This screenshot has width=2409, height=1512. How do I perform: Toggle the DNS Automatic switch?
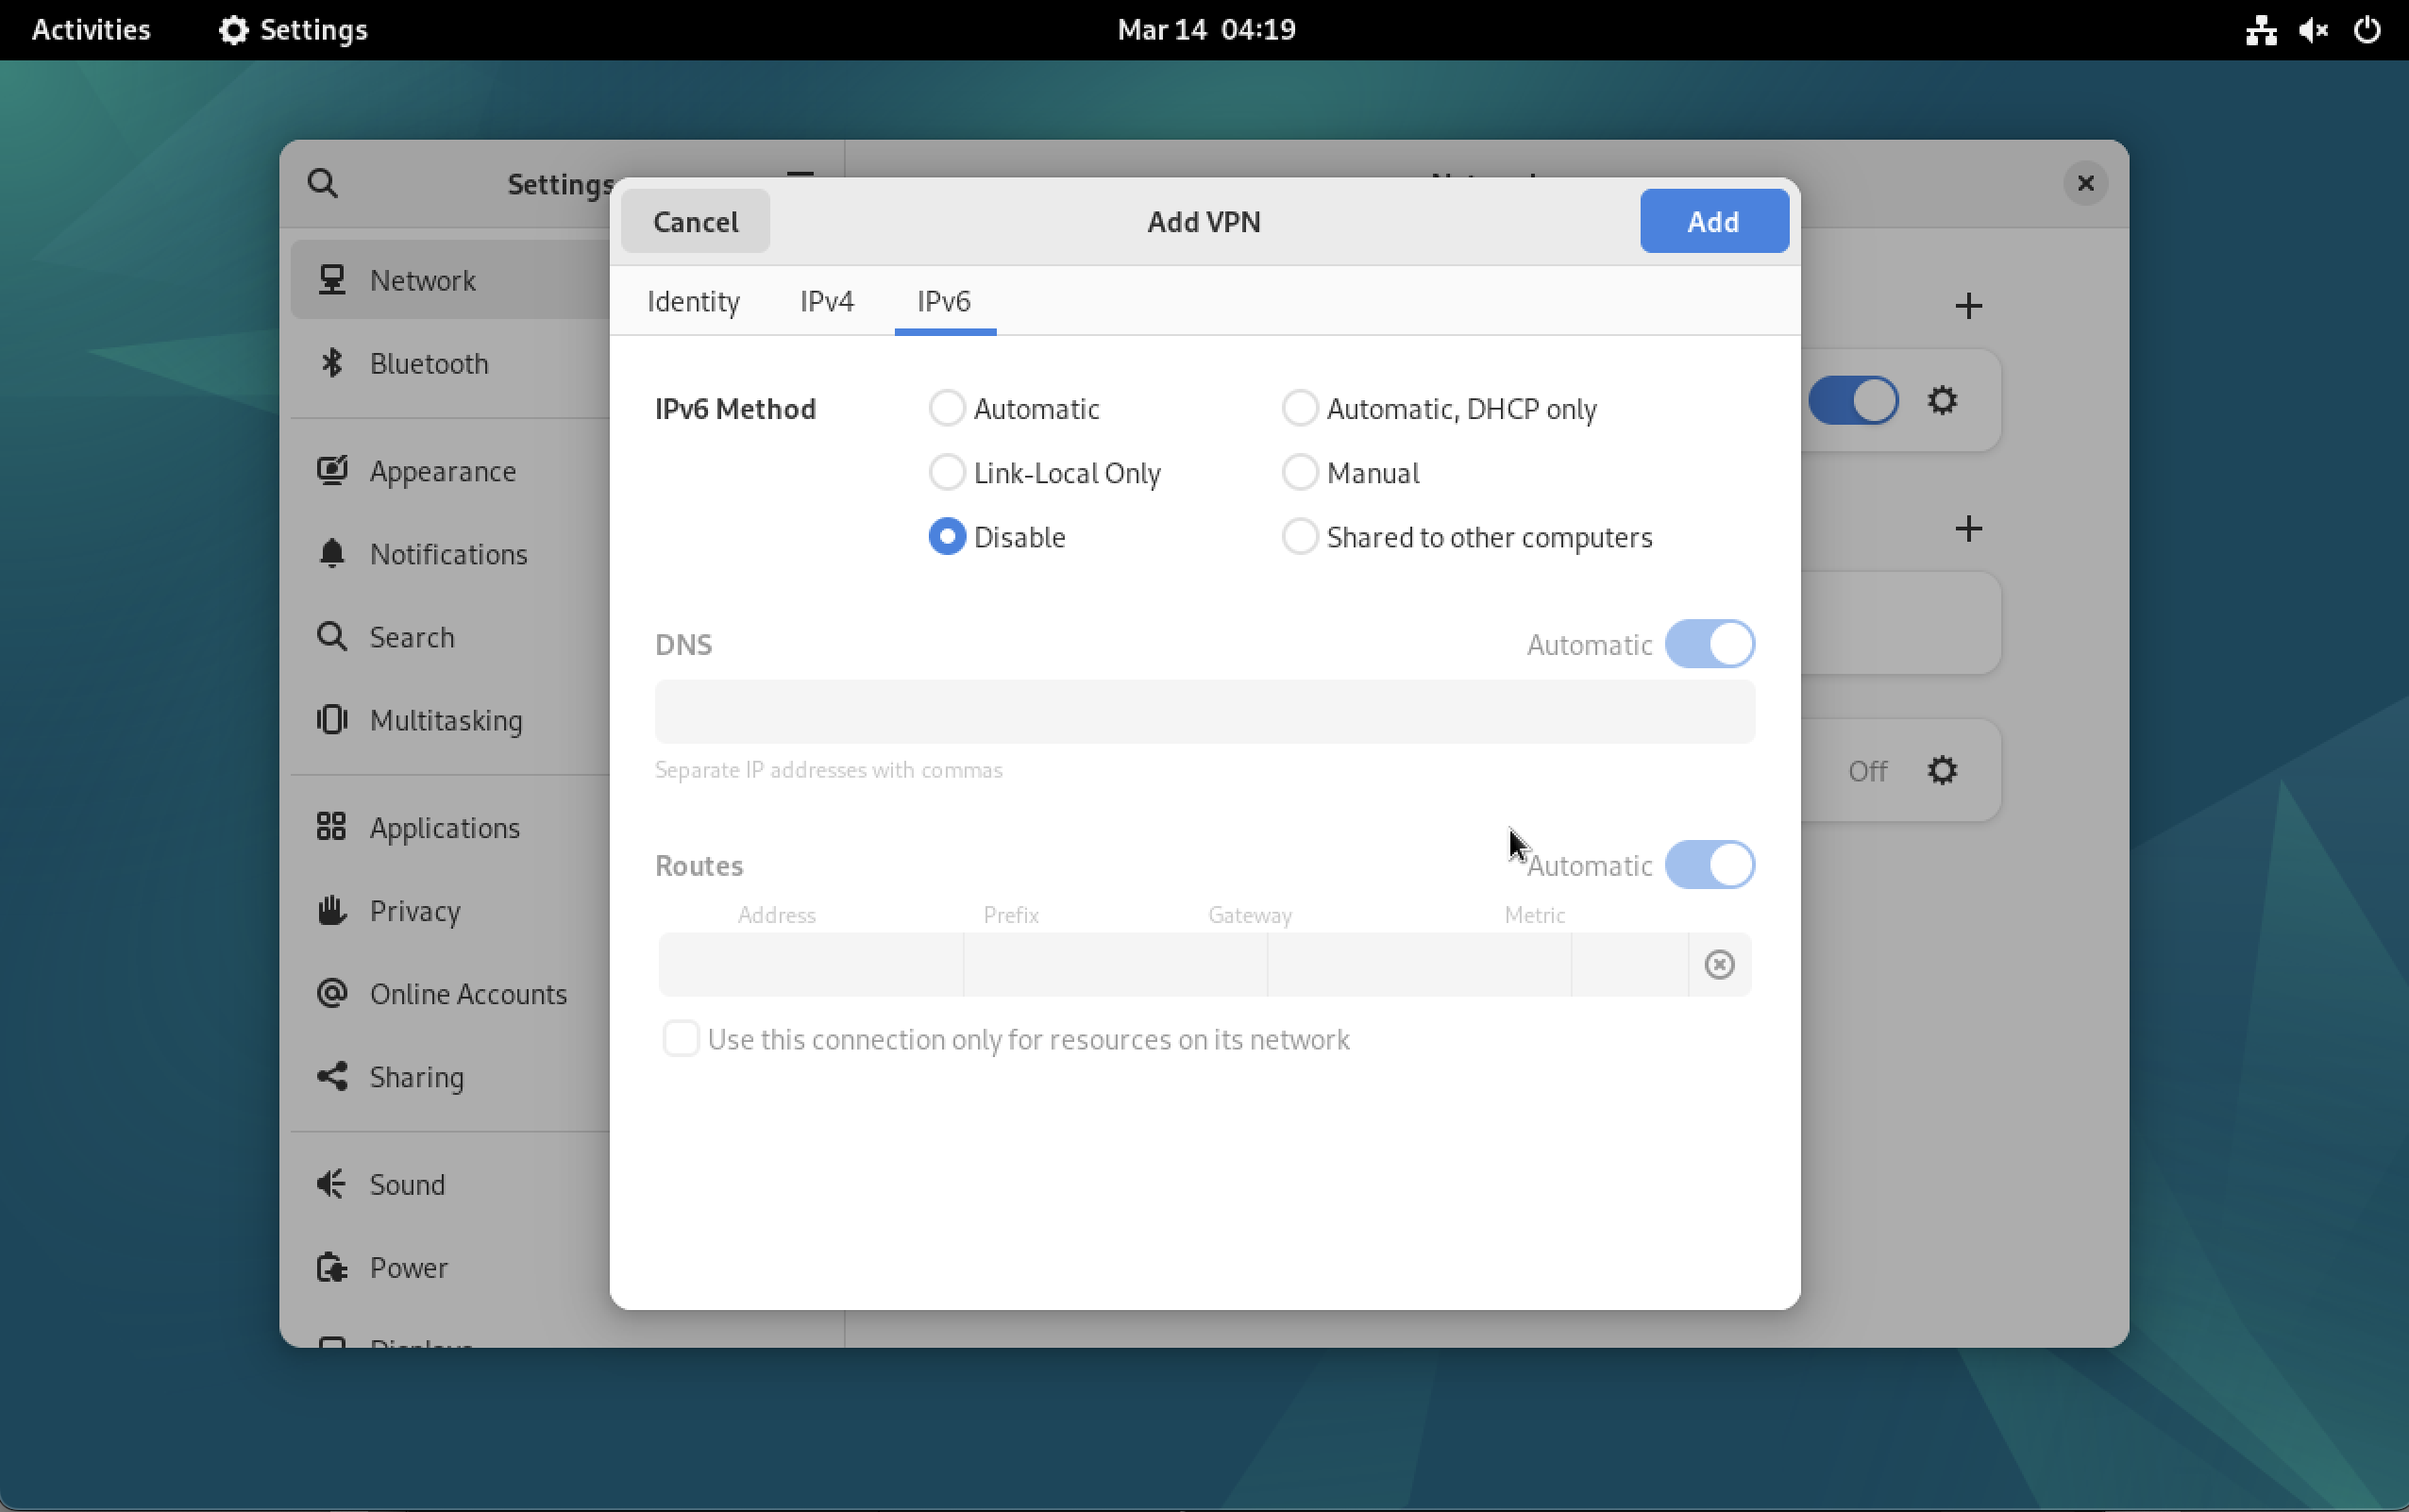1709,644
